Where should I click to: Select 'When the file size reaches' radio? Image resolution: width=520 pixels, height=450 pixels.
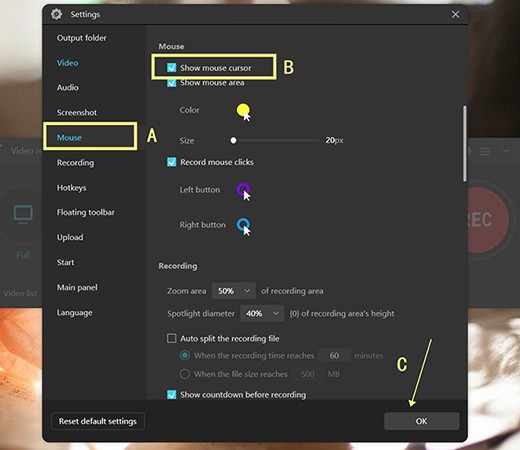click(185, 374)
